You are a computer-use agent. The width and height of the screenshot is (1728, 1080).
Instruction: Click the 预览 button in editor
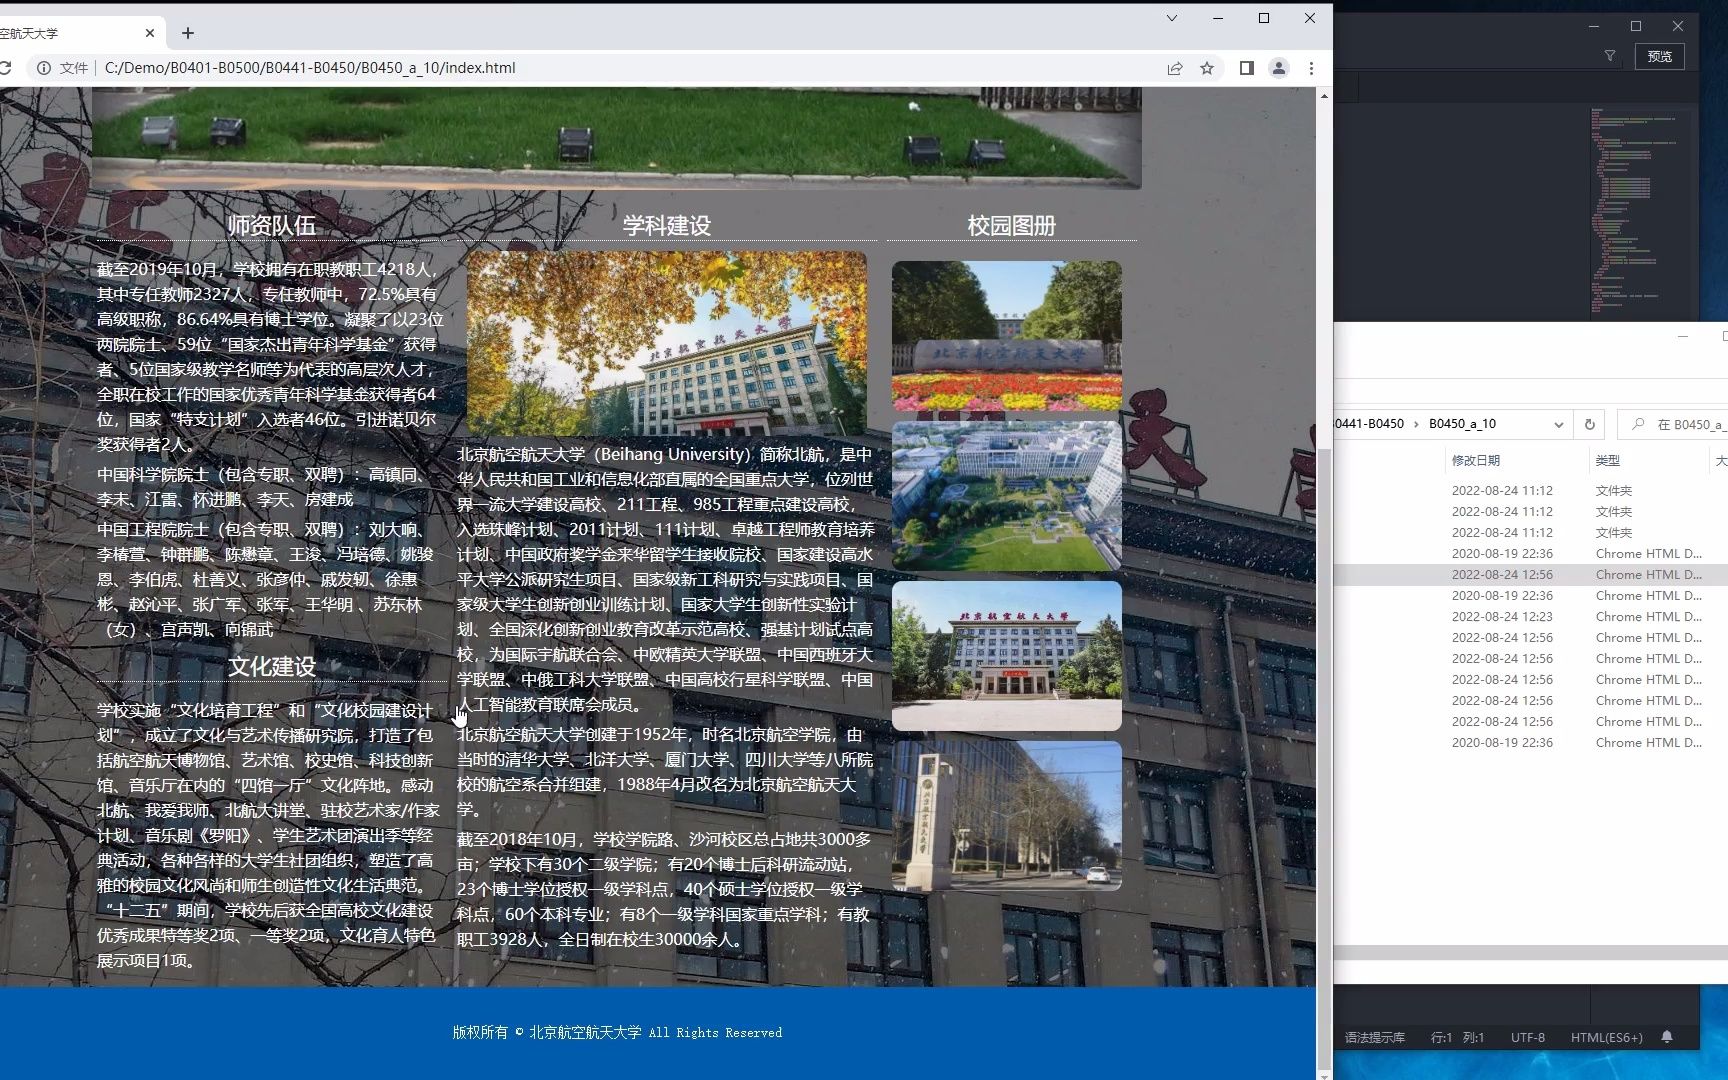point(1660,56)
